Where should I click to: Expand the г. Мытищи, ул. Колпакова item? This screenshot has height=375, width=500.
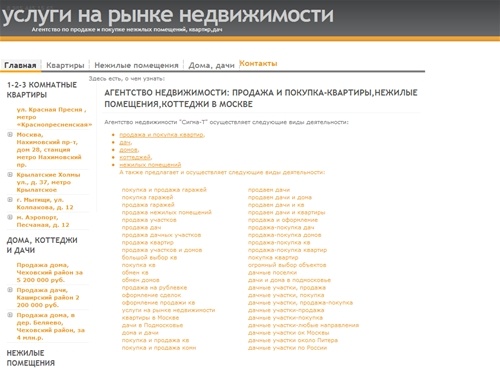[x=10, y=200]
